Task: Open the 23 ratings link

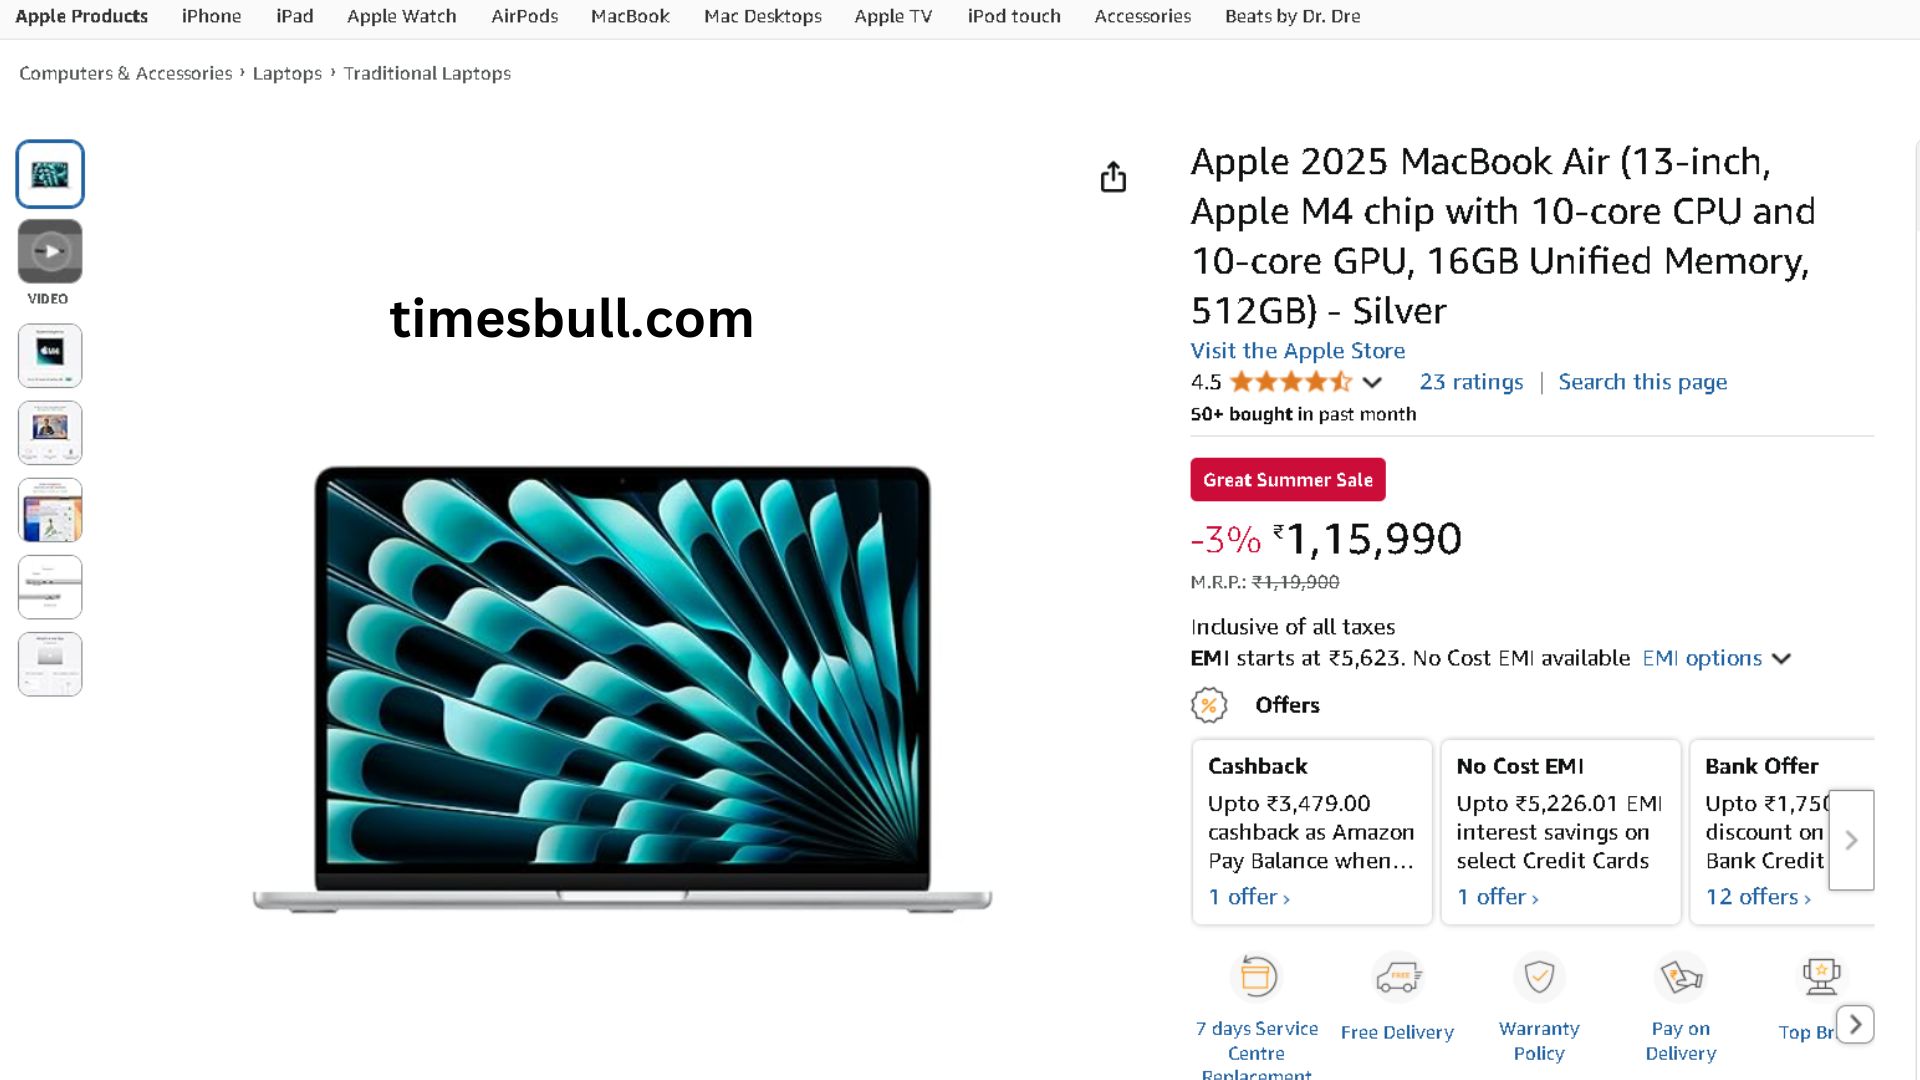Action: pyautogui.click(x=1471, y=382)
